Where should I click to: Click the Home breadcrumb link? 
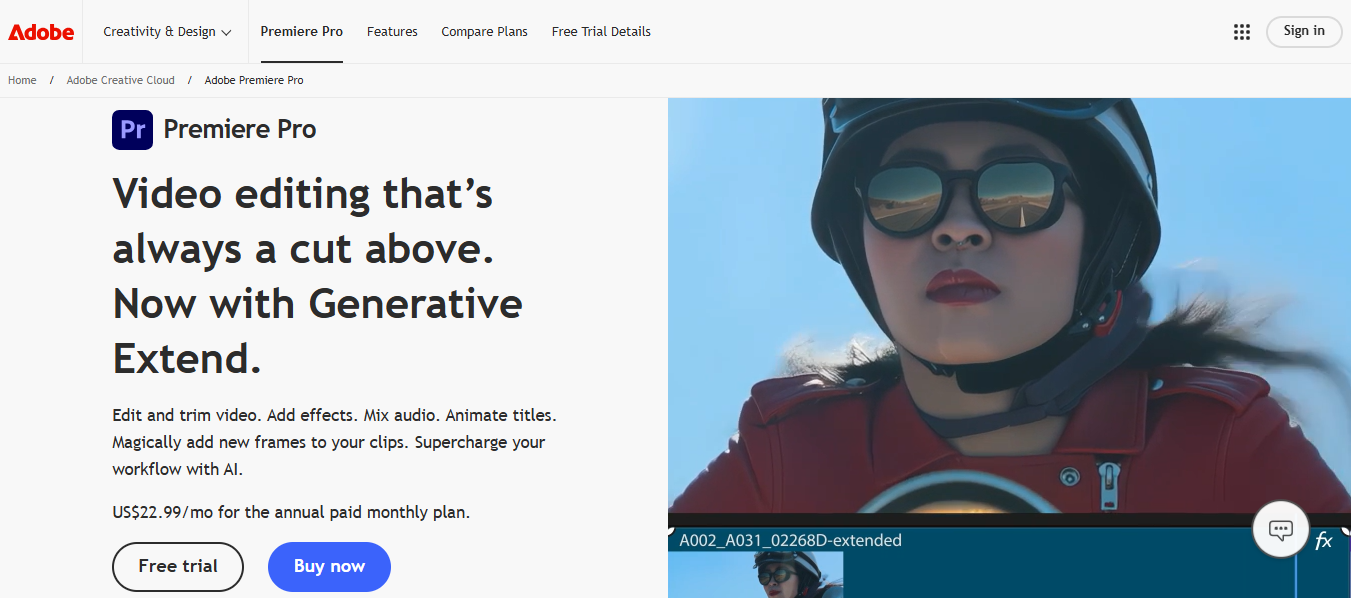click(x=22, y=80)
